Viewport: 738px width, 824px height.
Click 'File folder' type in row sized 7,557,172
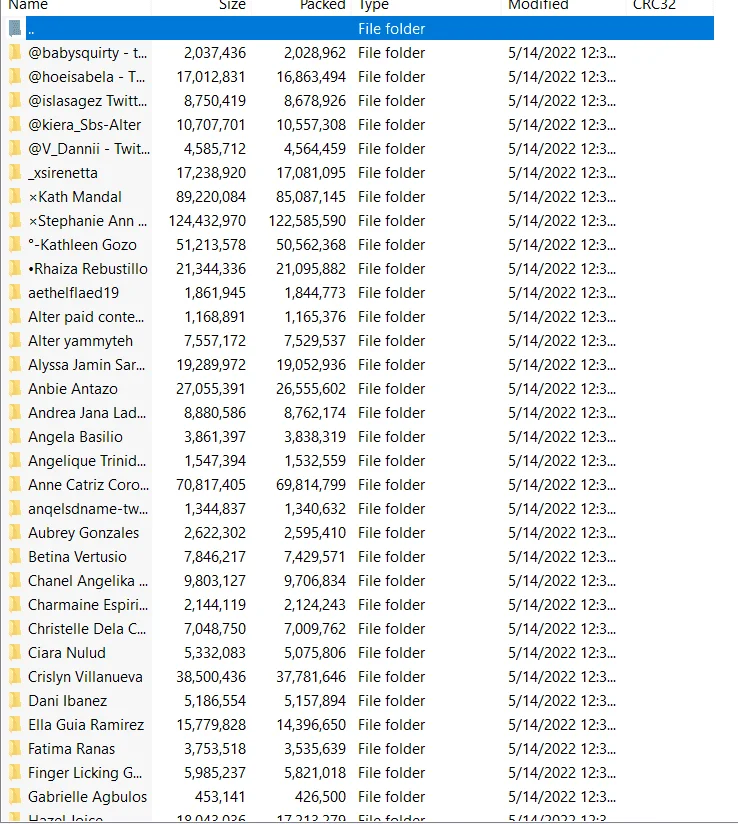point(392,341)
